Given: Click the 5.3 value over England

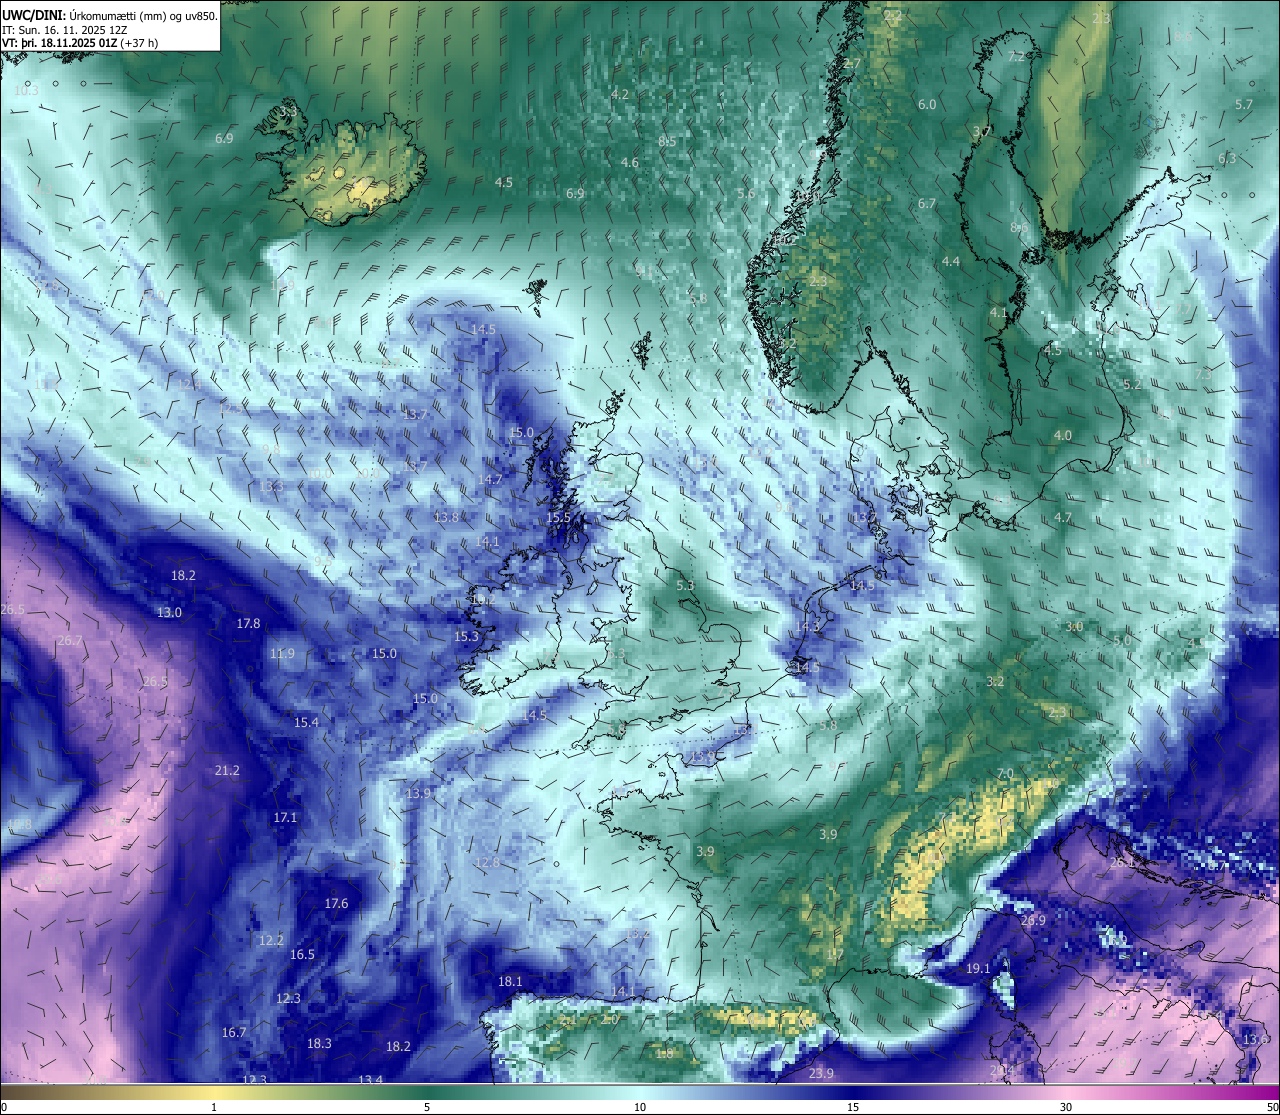Looking at the screenshot, I should click(685, 585).
